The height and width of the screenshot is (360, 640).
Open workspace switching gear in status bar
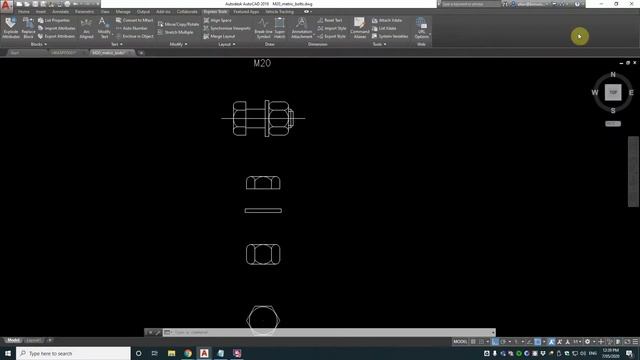587,342
